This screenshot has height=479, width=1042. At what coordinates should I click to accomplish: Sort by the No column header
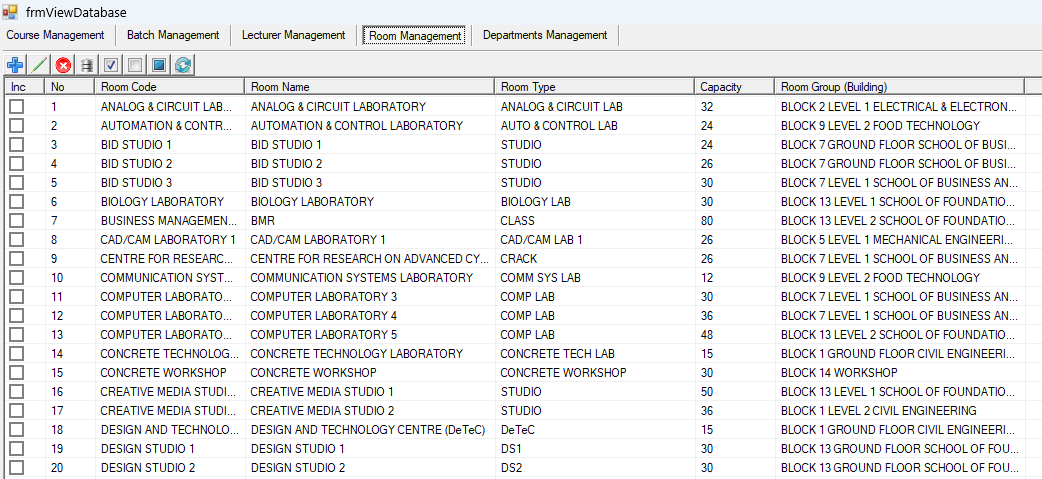pyautogui.click(x=70, y=87)
